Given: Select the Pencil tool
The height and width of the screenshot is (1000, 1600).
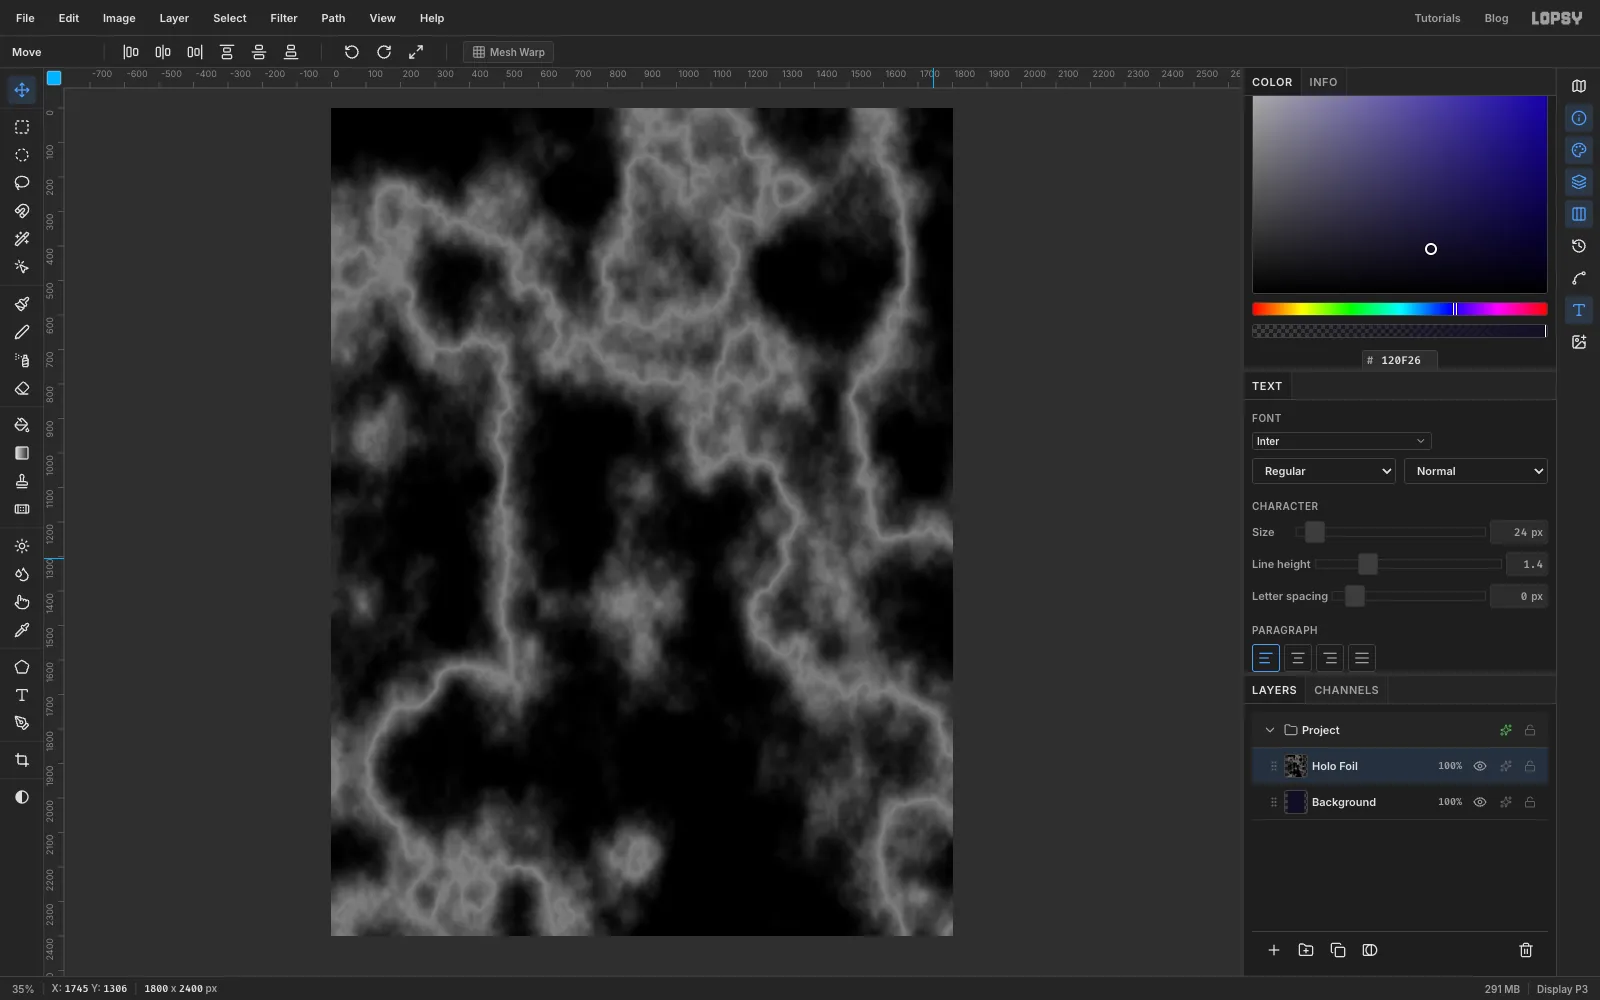Looking at the screenshot, I should 22,332.
